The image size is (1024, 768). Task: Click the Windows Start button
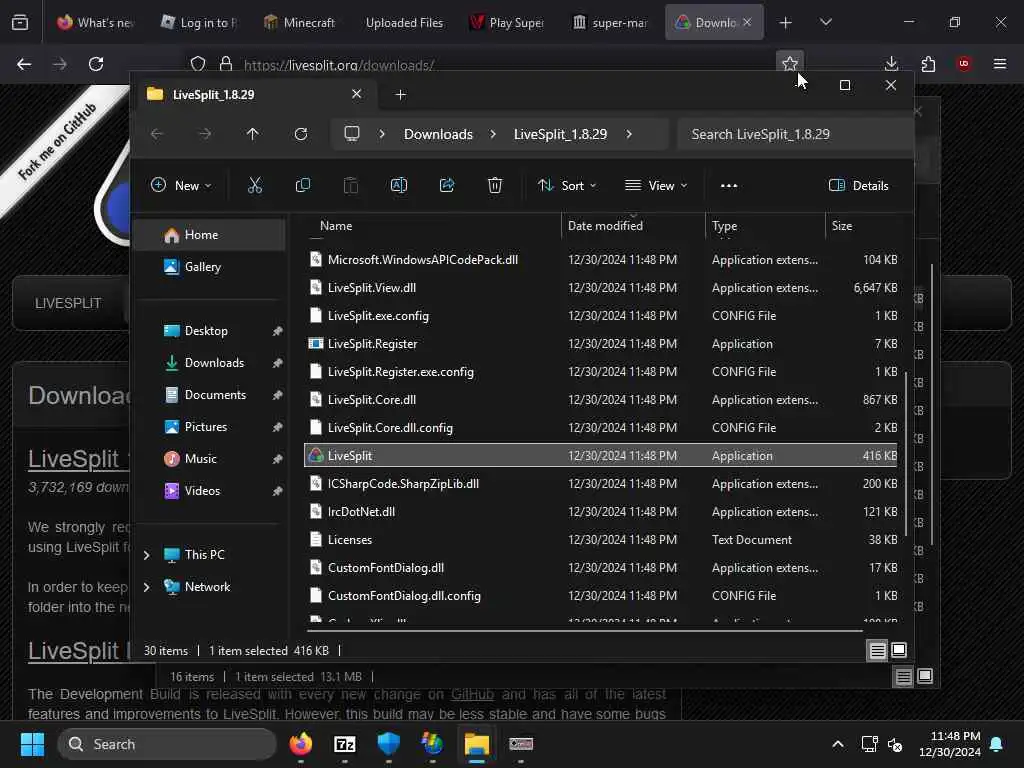click(x=32, y=744)
